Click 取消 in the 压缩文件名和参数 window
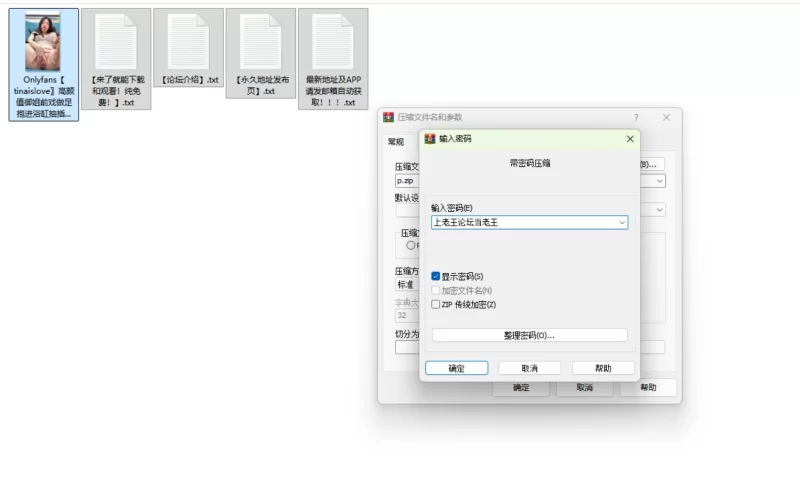800x485 pixels. (585, 388)
